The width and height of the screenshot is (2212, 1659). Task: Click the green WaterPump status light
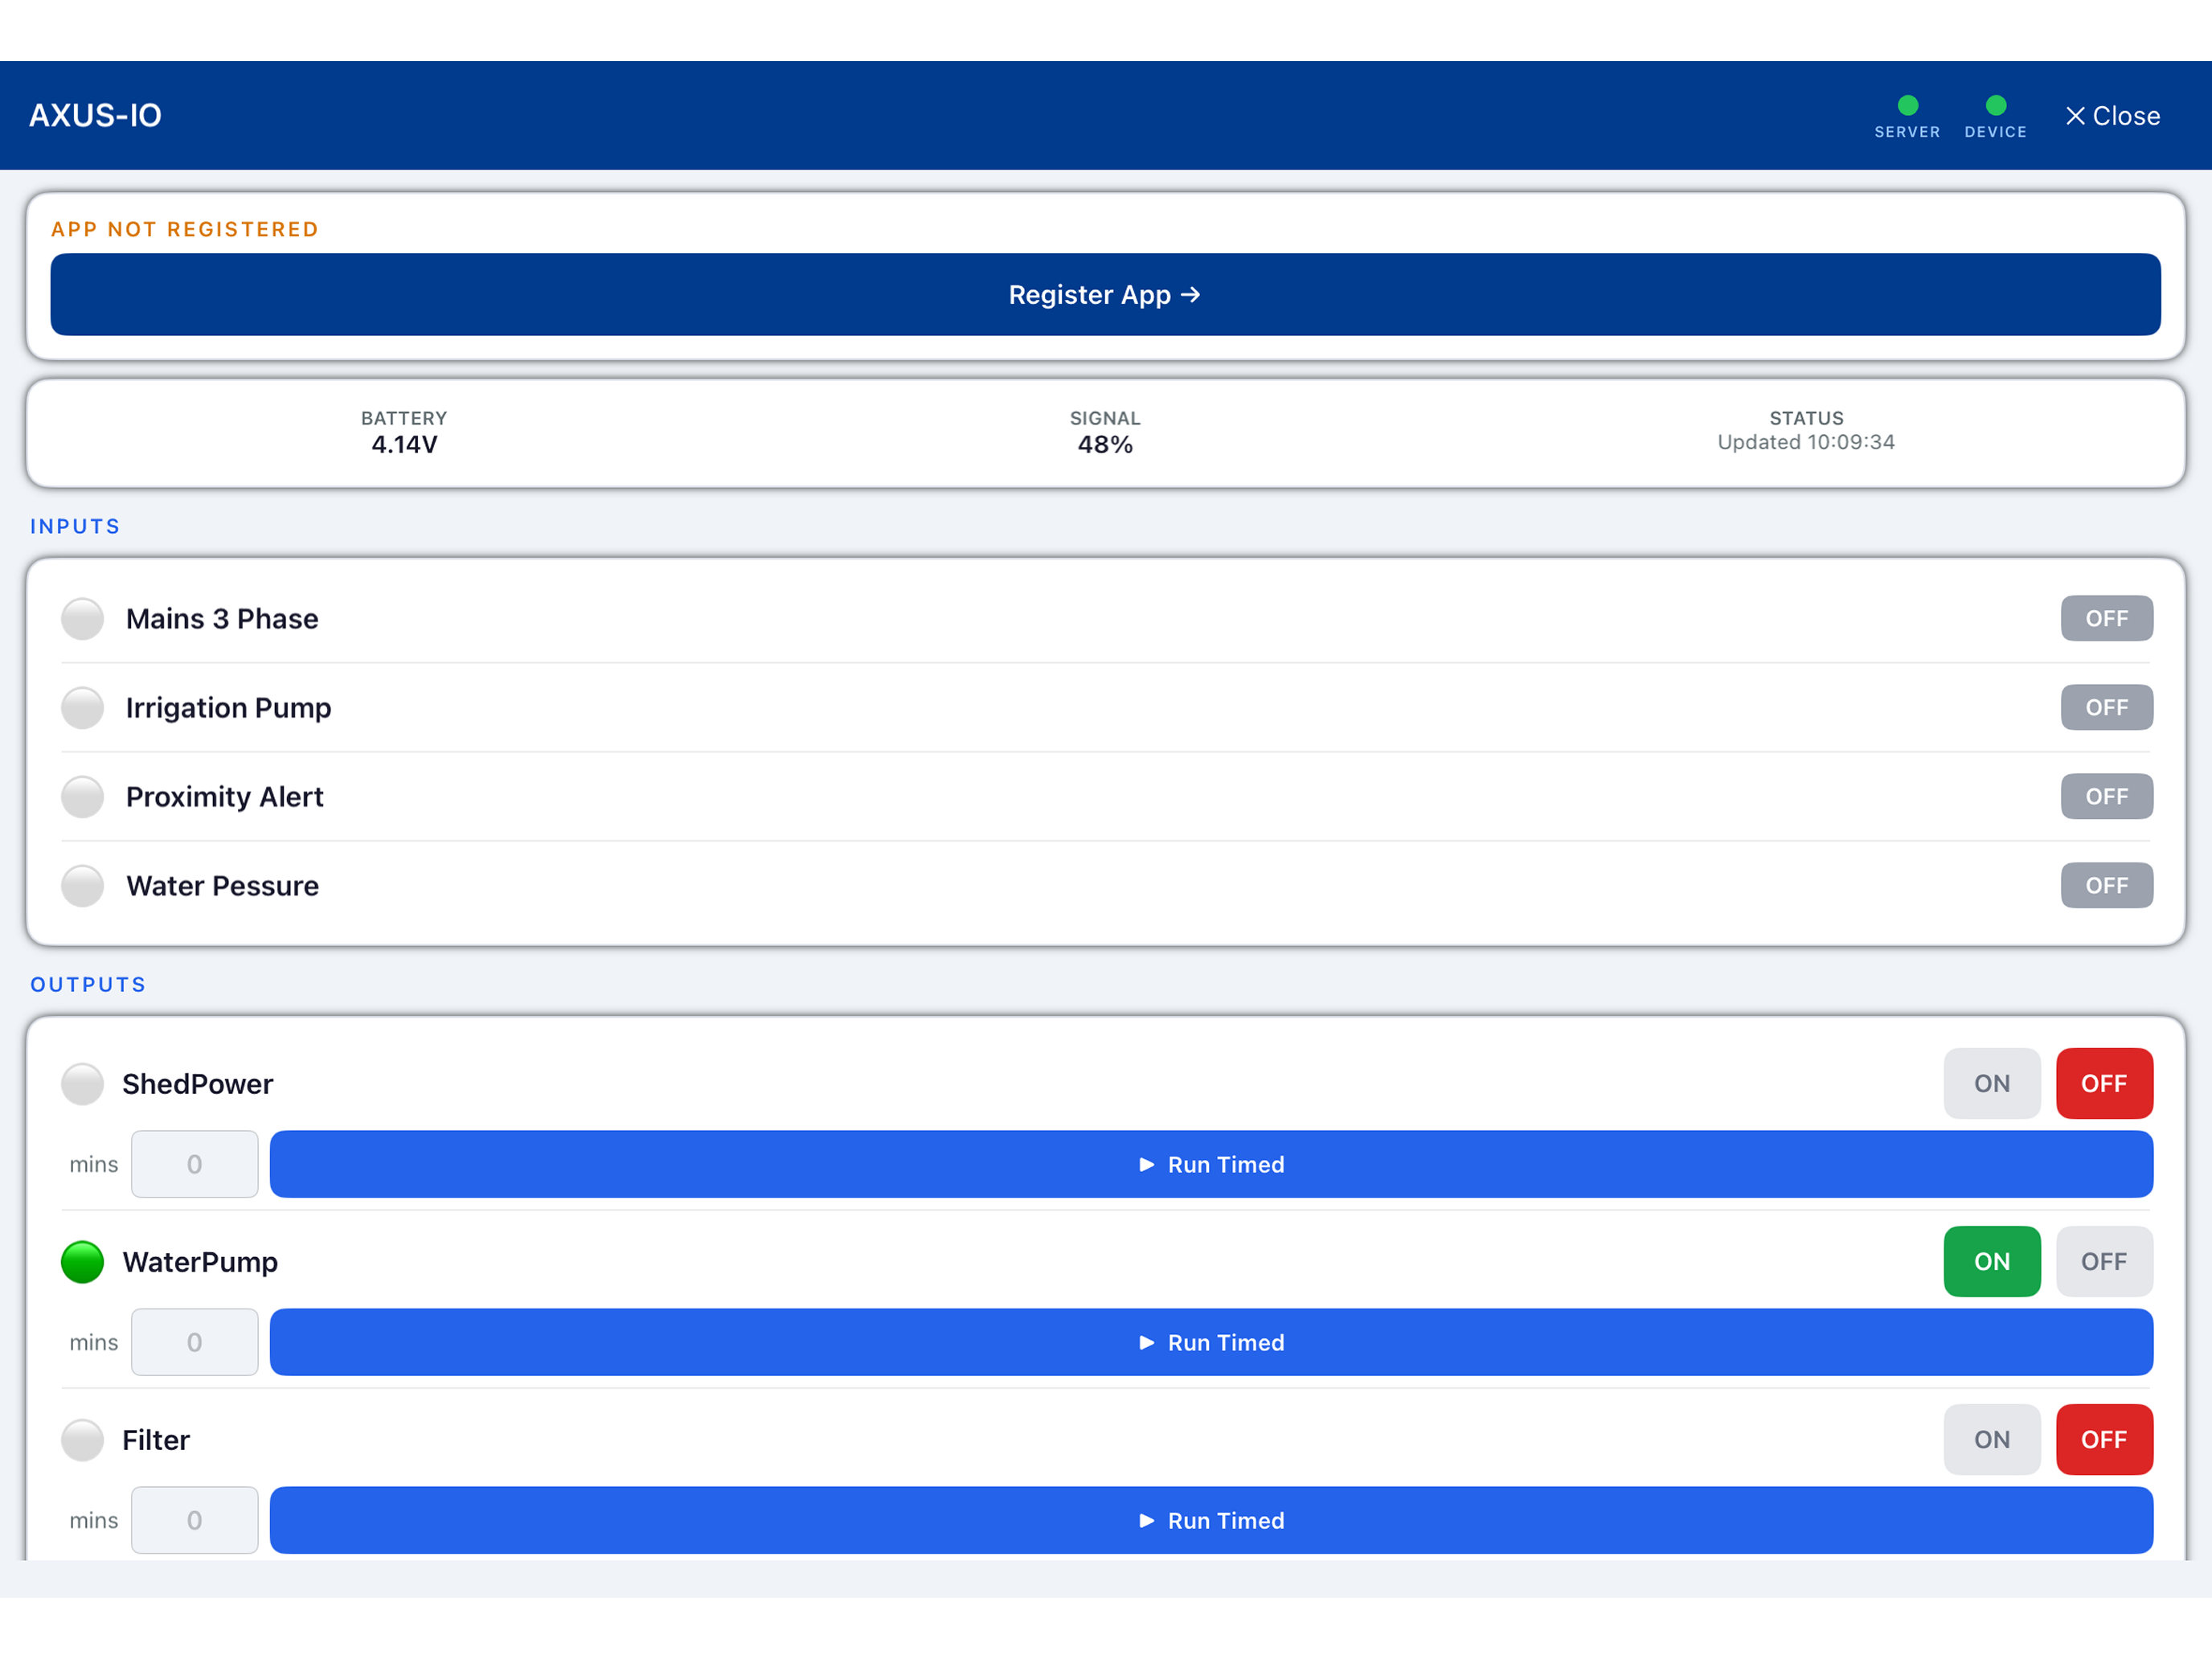[82, 1262]
